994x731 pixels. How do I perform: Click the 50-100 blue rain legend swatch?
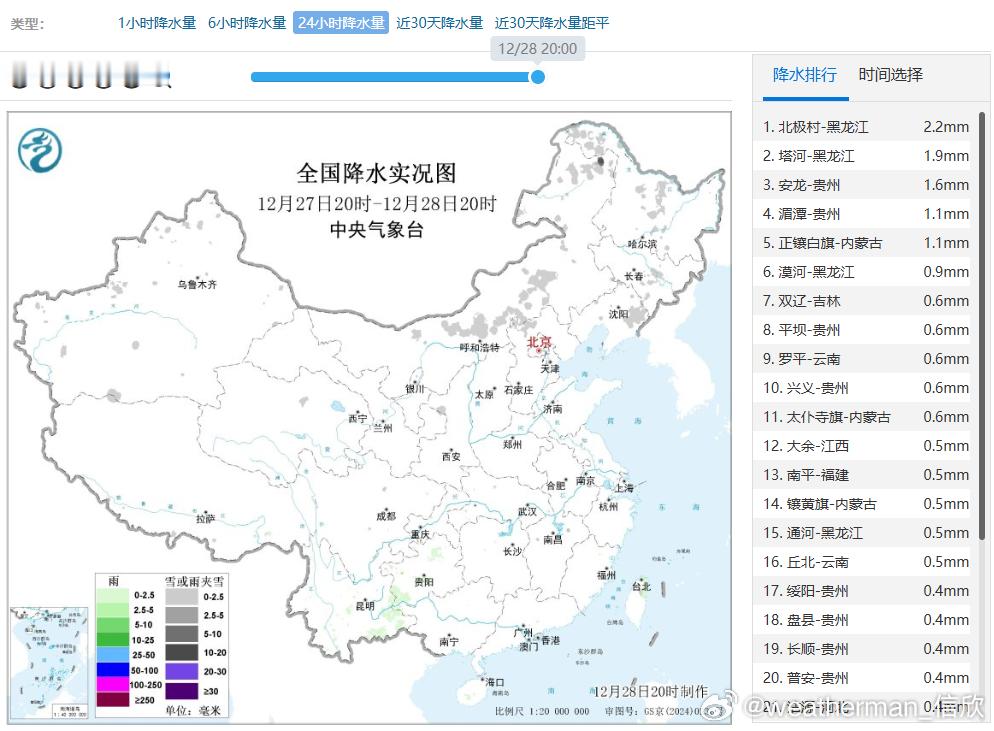(x=113, y=670)
